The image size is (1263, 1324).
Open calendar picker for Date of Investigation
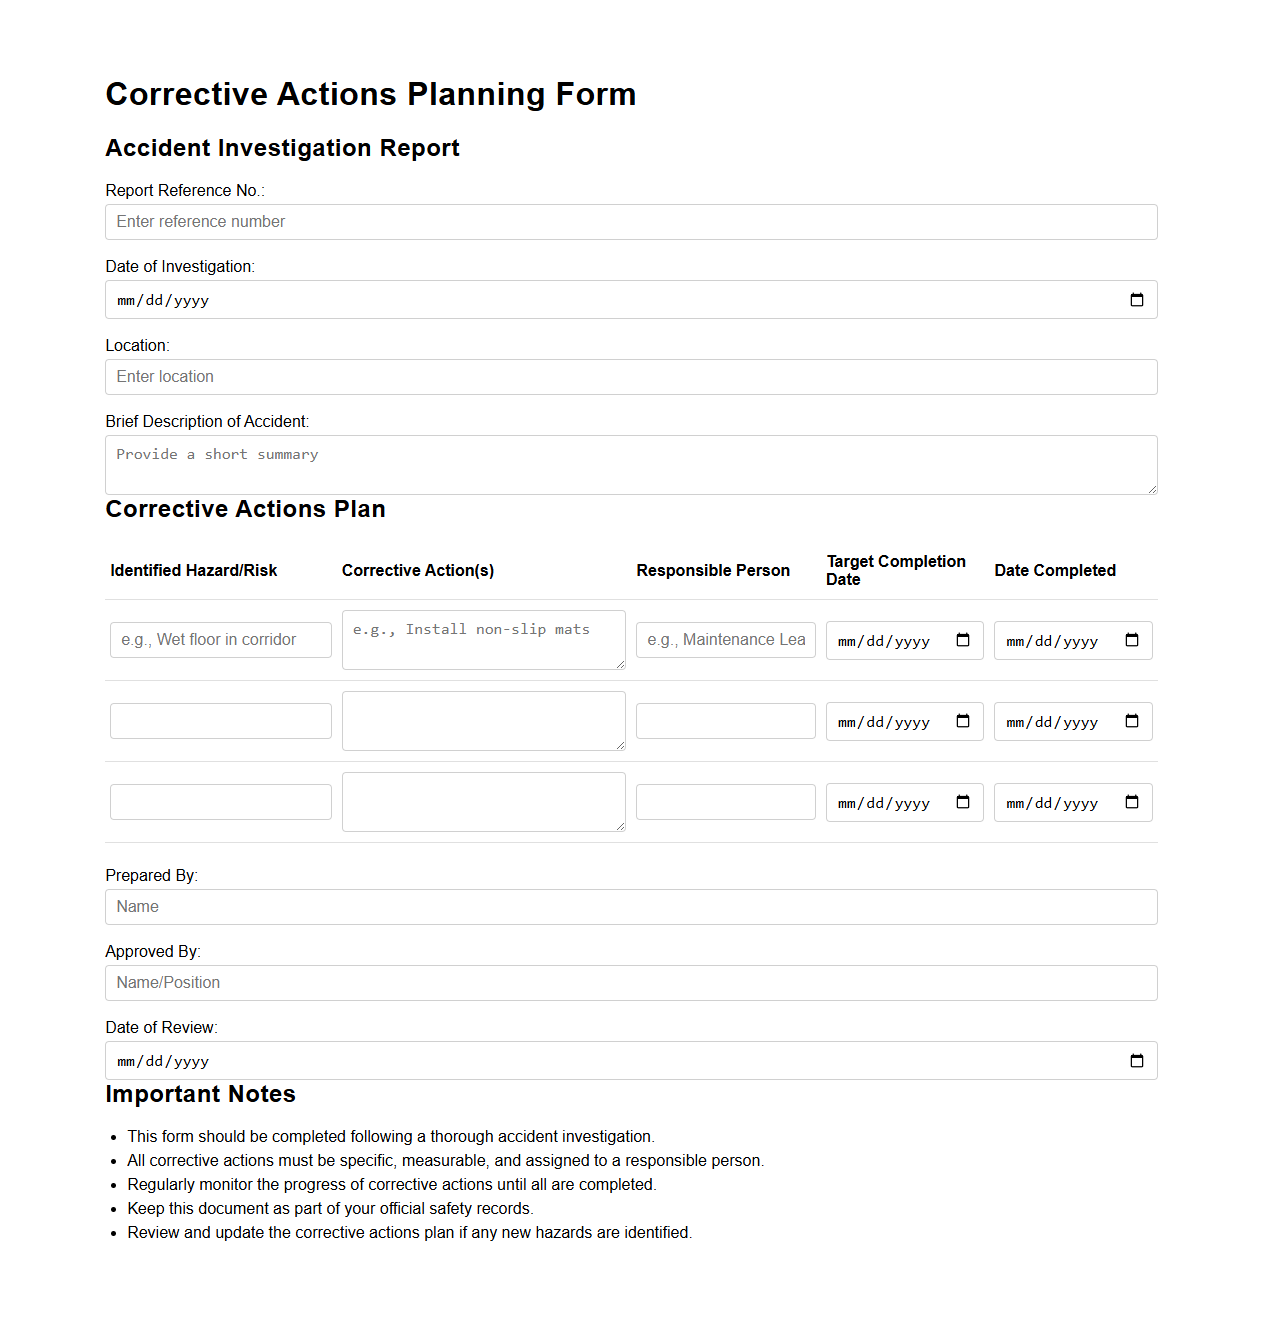coord(1136,300)
